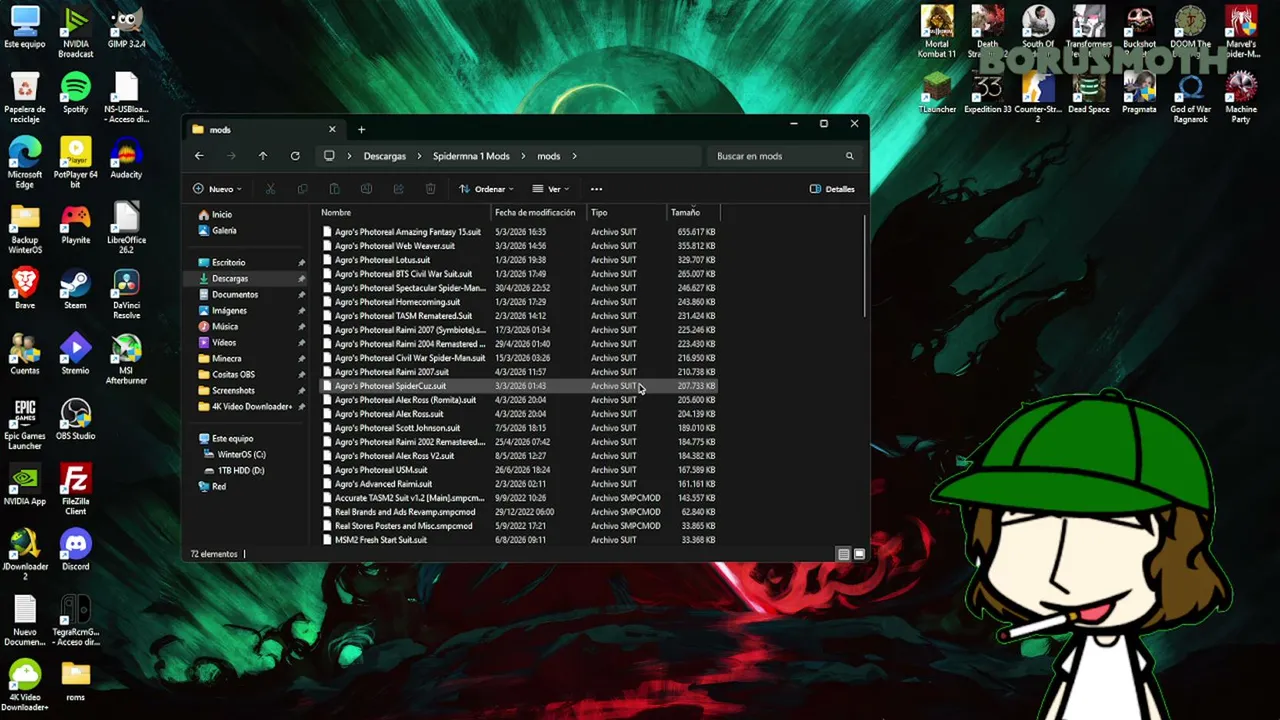Screen dimensions: 1280x720
Task: Close the mods Explorer tab
Action: pos(332,129)
